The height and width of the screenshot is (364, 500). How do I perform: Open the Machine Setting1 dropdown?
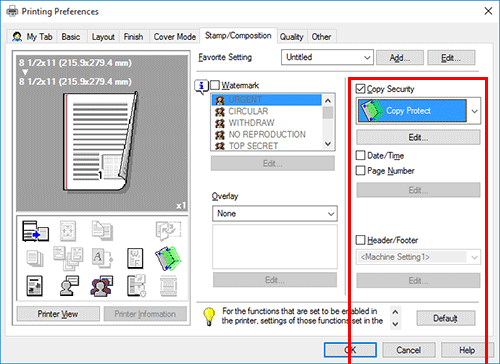[x=418, y=257]
